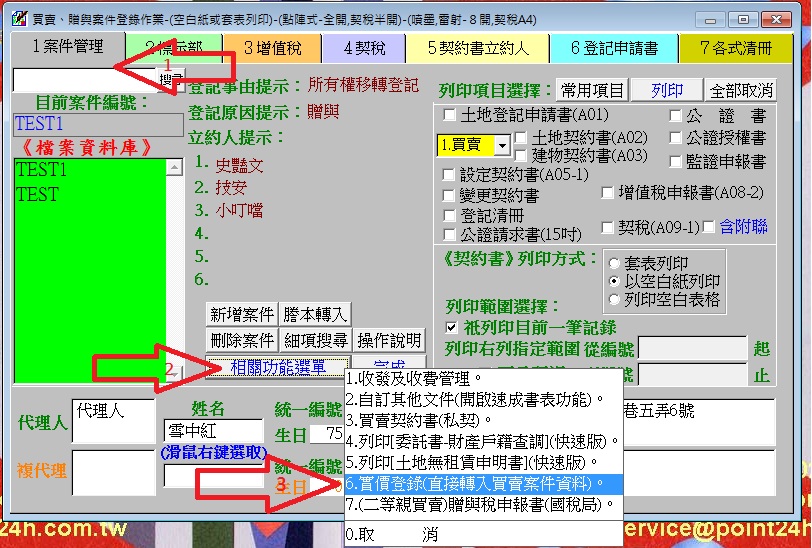Click the 姓名 field containing 雪中紅
The image size is (812, 548).
click(x=211, y=430)
